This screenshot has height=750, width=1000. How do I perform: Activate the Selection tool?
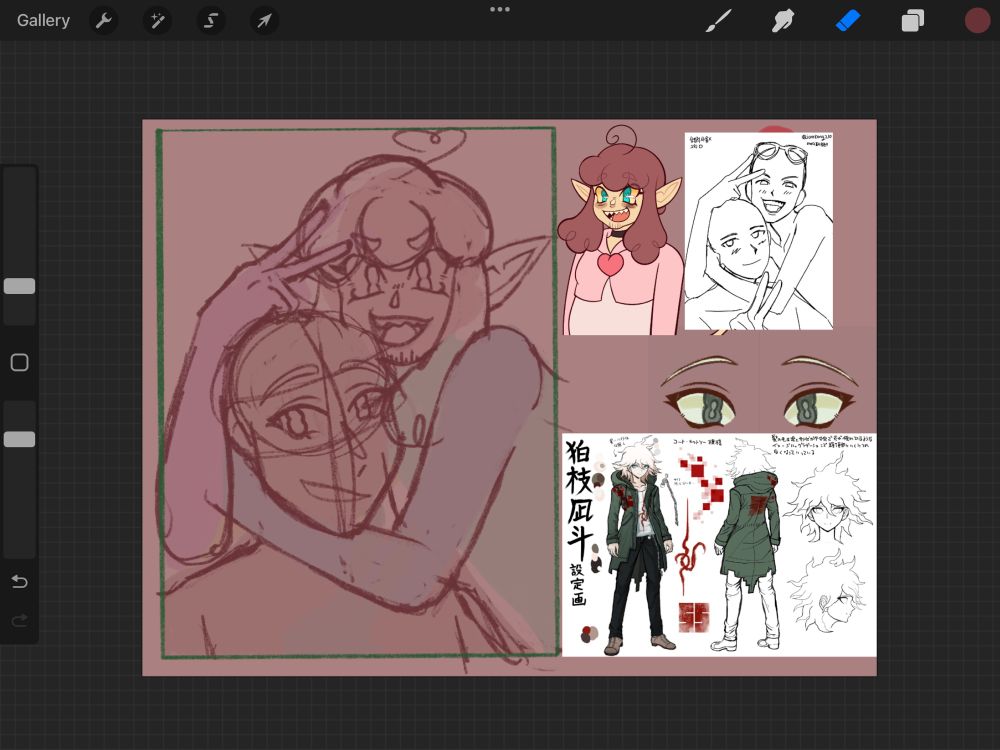[210, 21]
